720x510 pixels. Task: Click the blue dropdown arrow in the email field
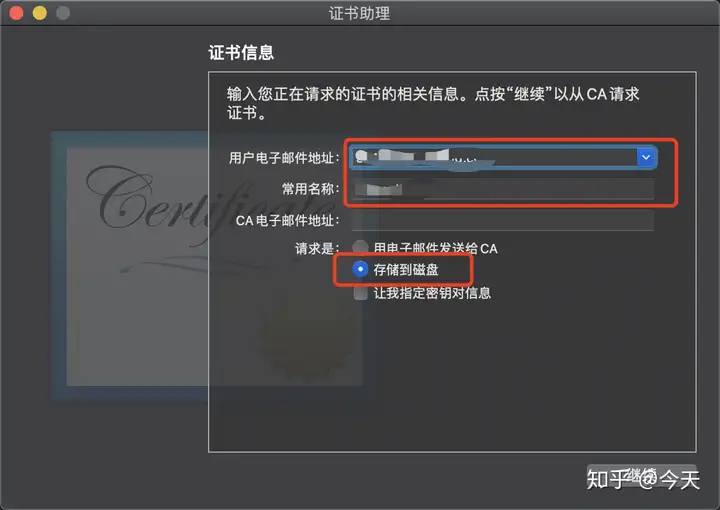[x=646, y=157]
